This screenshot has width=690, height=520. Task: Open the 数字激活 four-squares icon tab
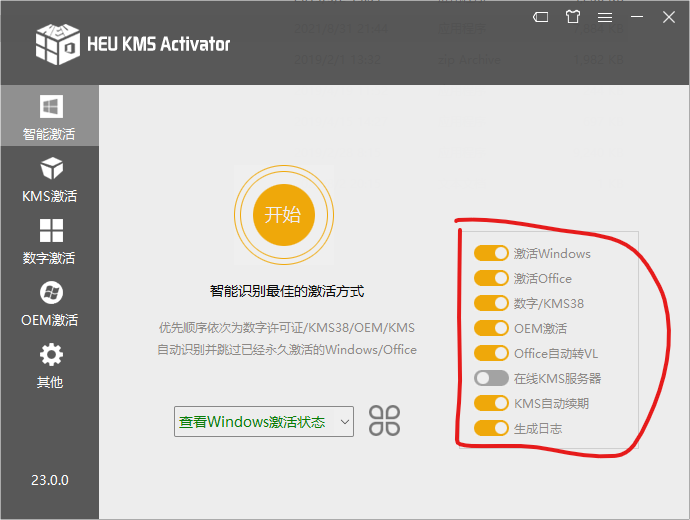pyautogui.click(x=50, y=241)
